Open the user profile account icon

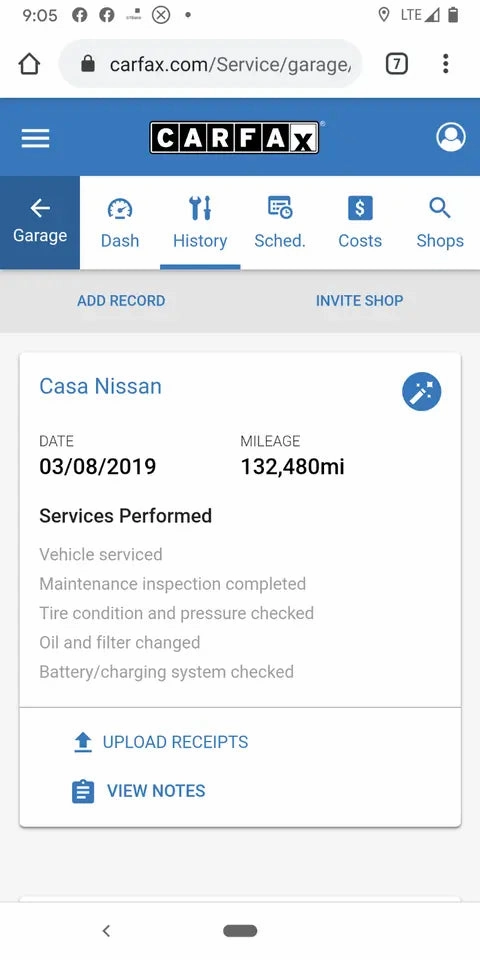pos(451,137)
